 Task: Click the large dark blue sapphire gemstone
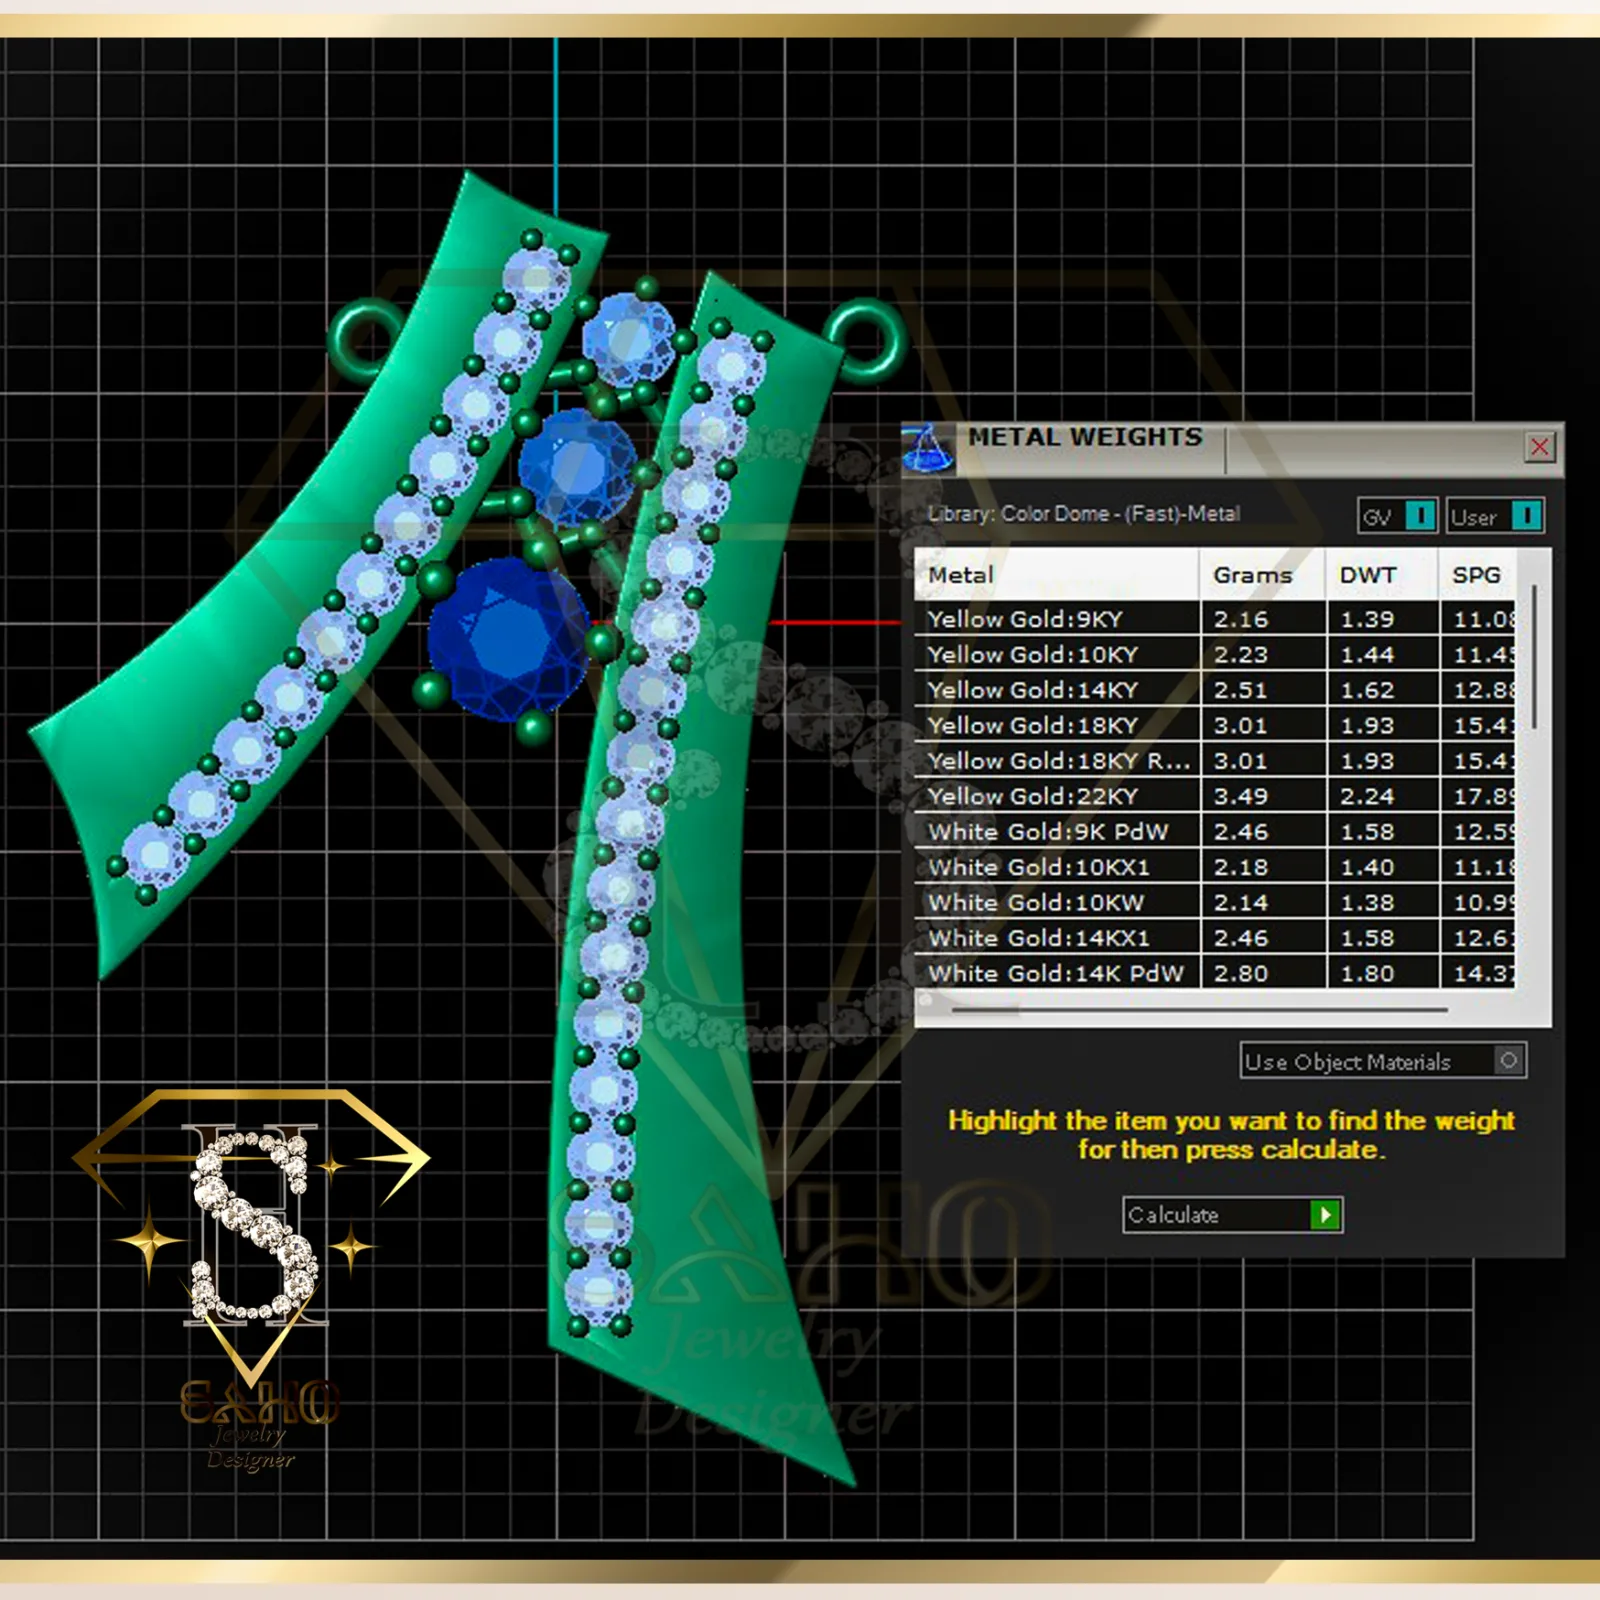[x=509, y=640]
